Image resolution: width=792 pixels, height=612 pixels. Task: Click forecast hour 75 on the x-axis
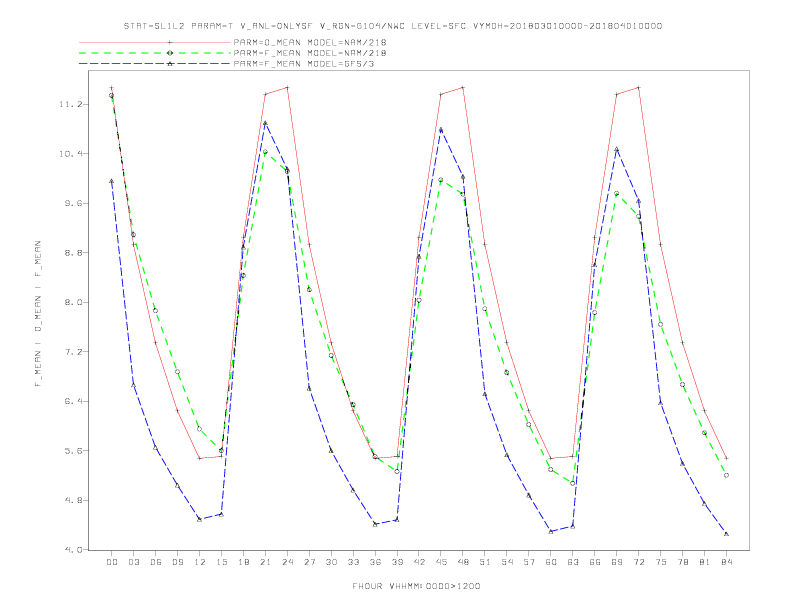tap(661, 562)
